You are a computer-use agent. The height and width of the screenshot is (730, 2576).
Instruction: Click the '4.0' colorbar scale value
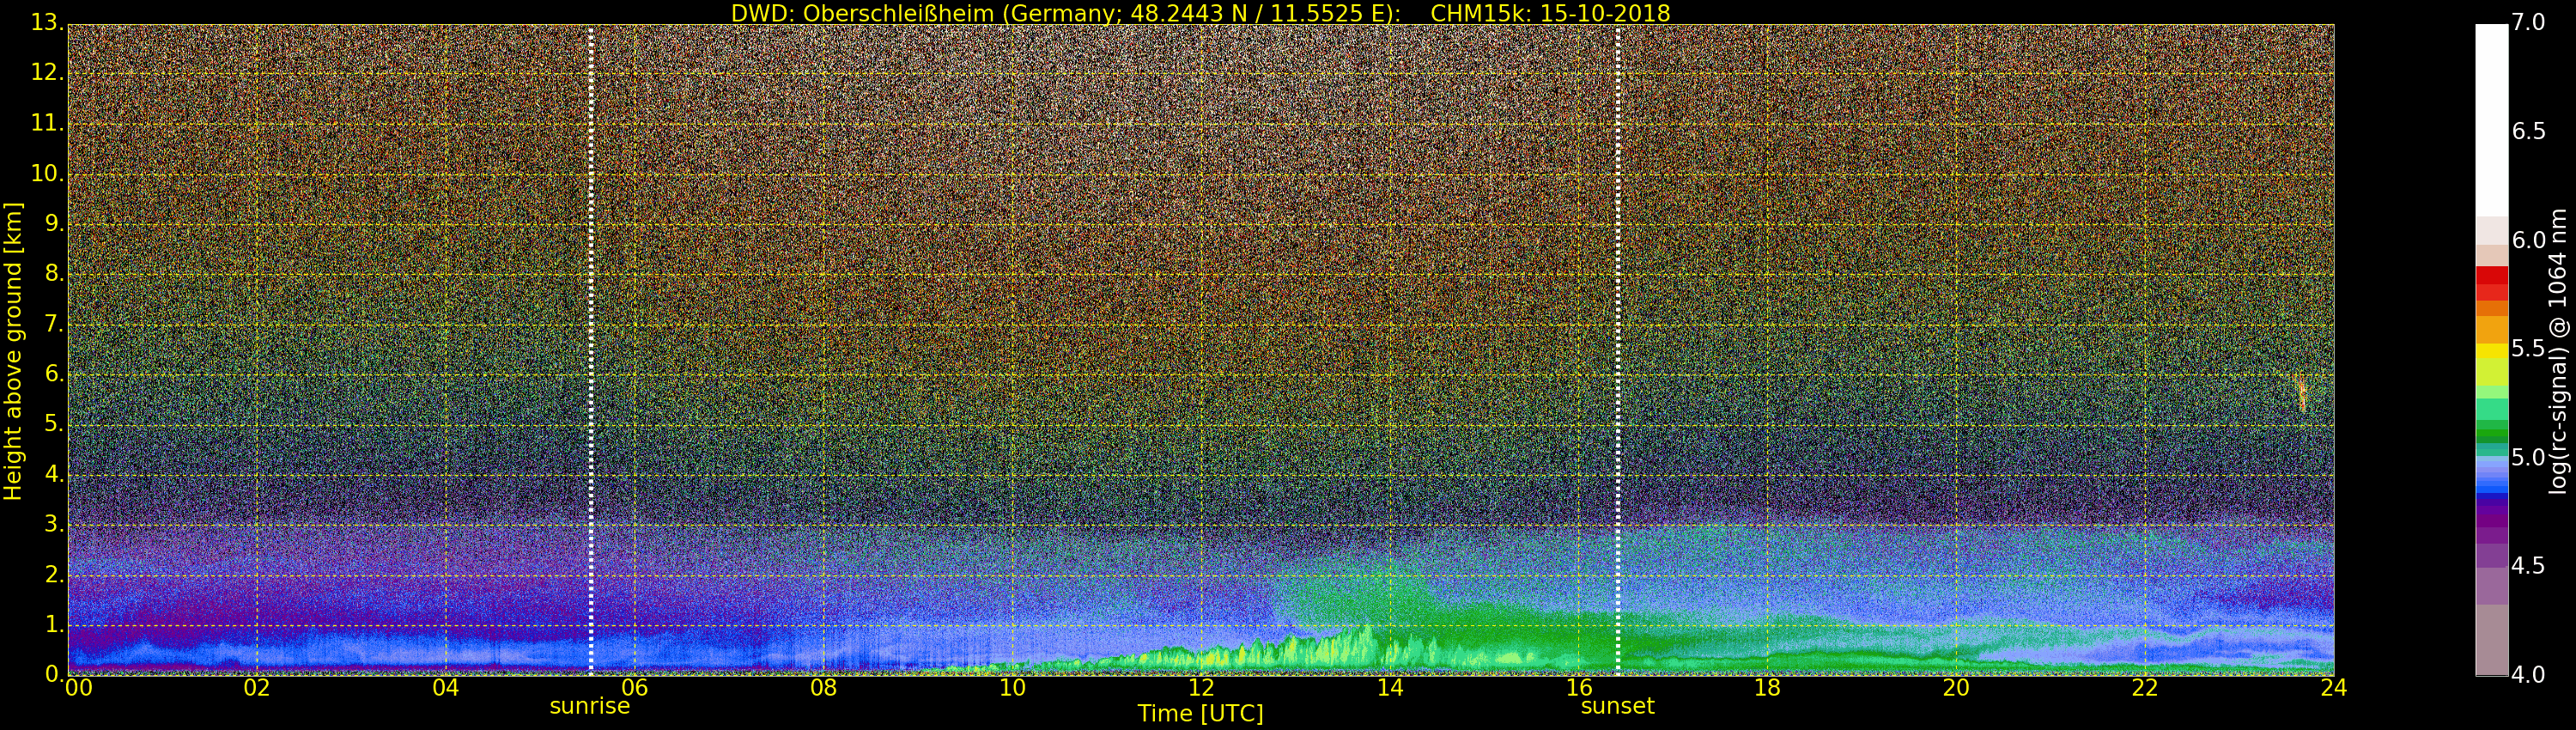2529,675
